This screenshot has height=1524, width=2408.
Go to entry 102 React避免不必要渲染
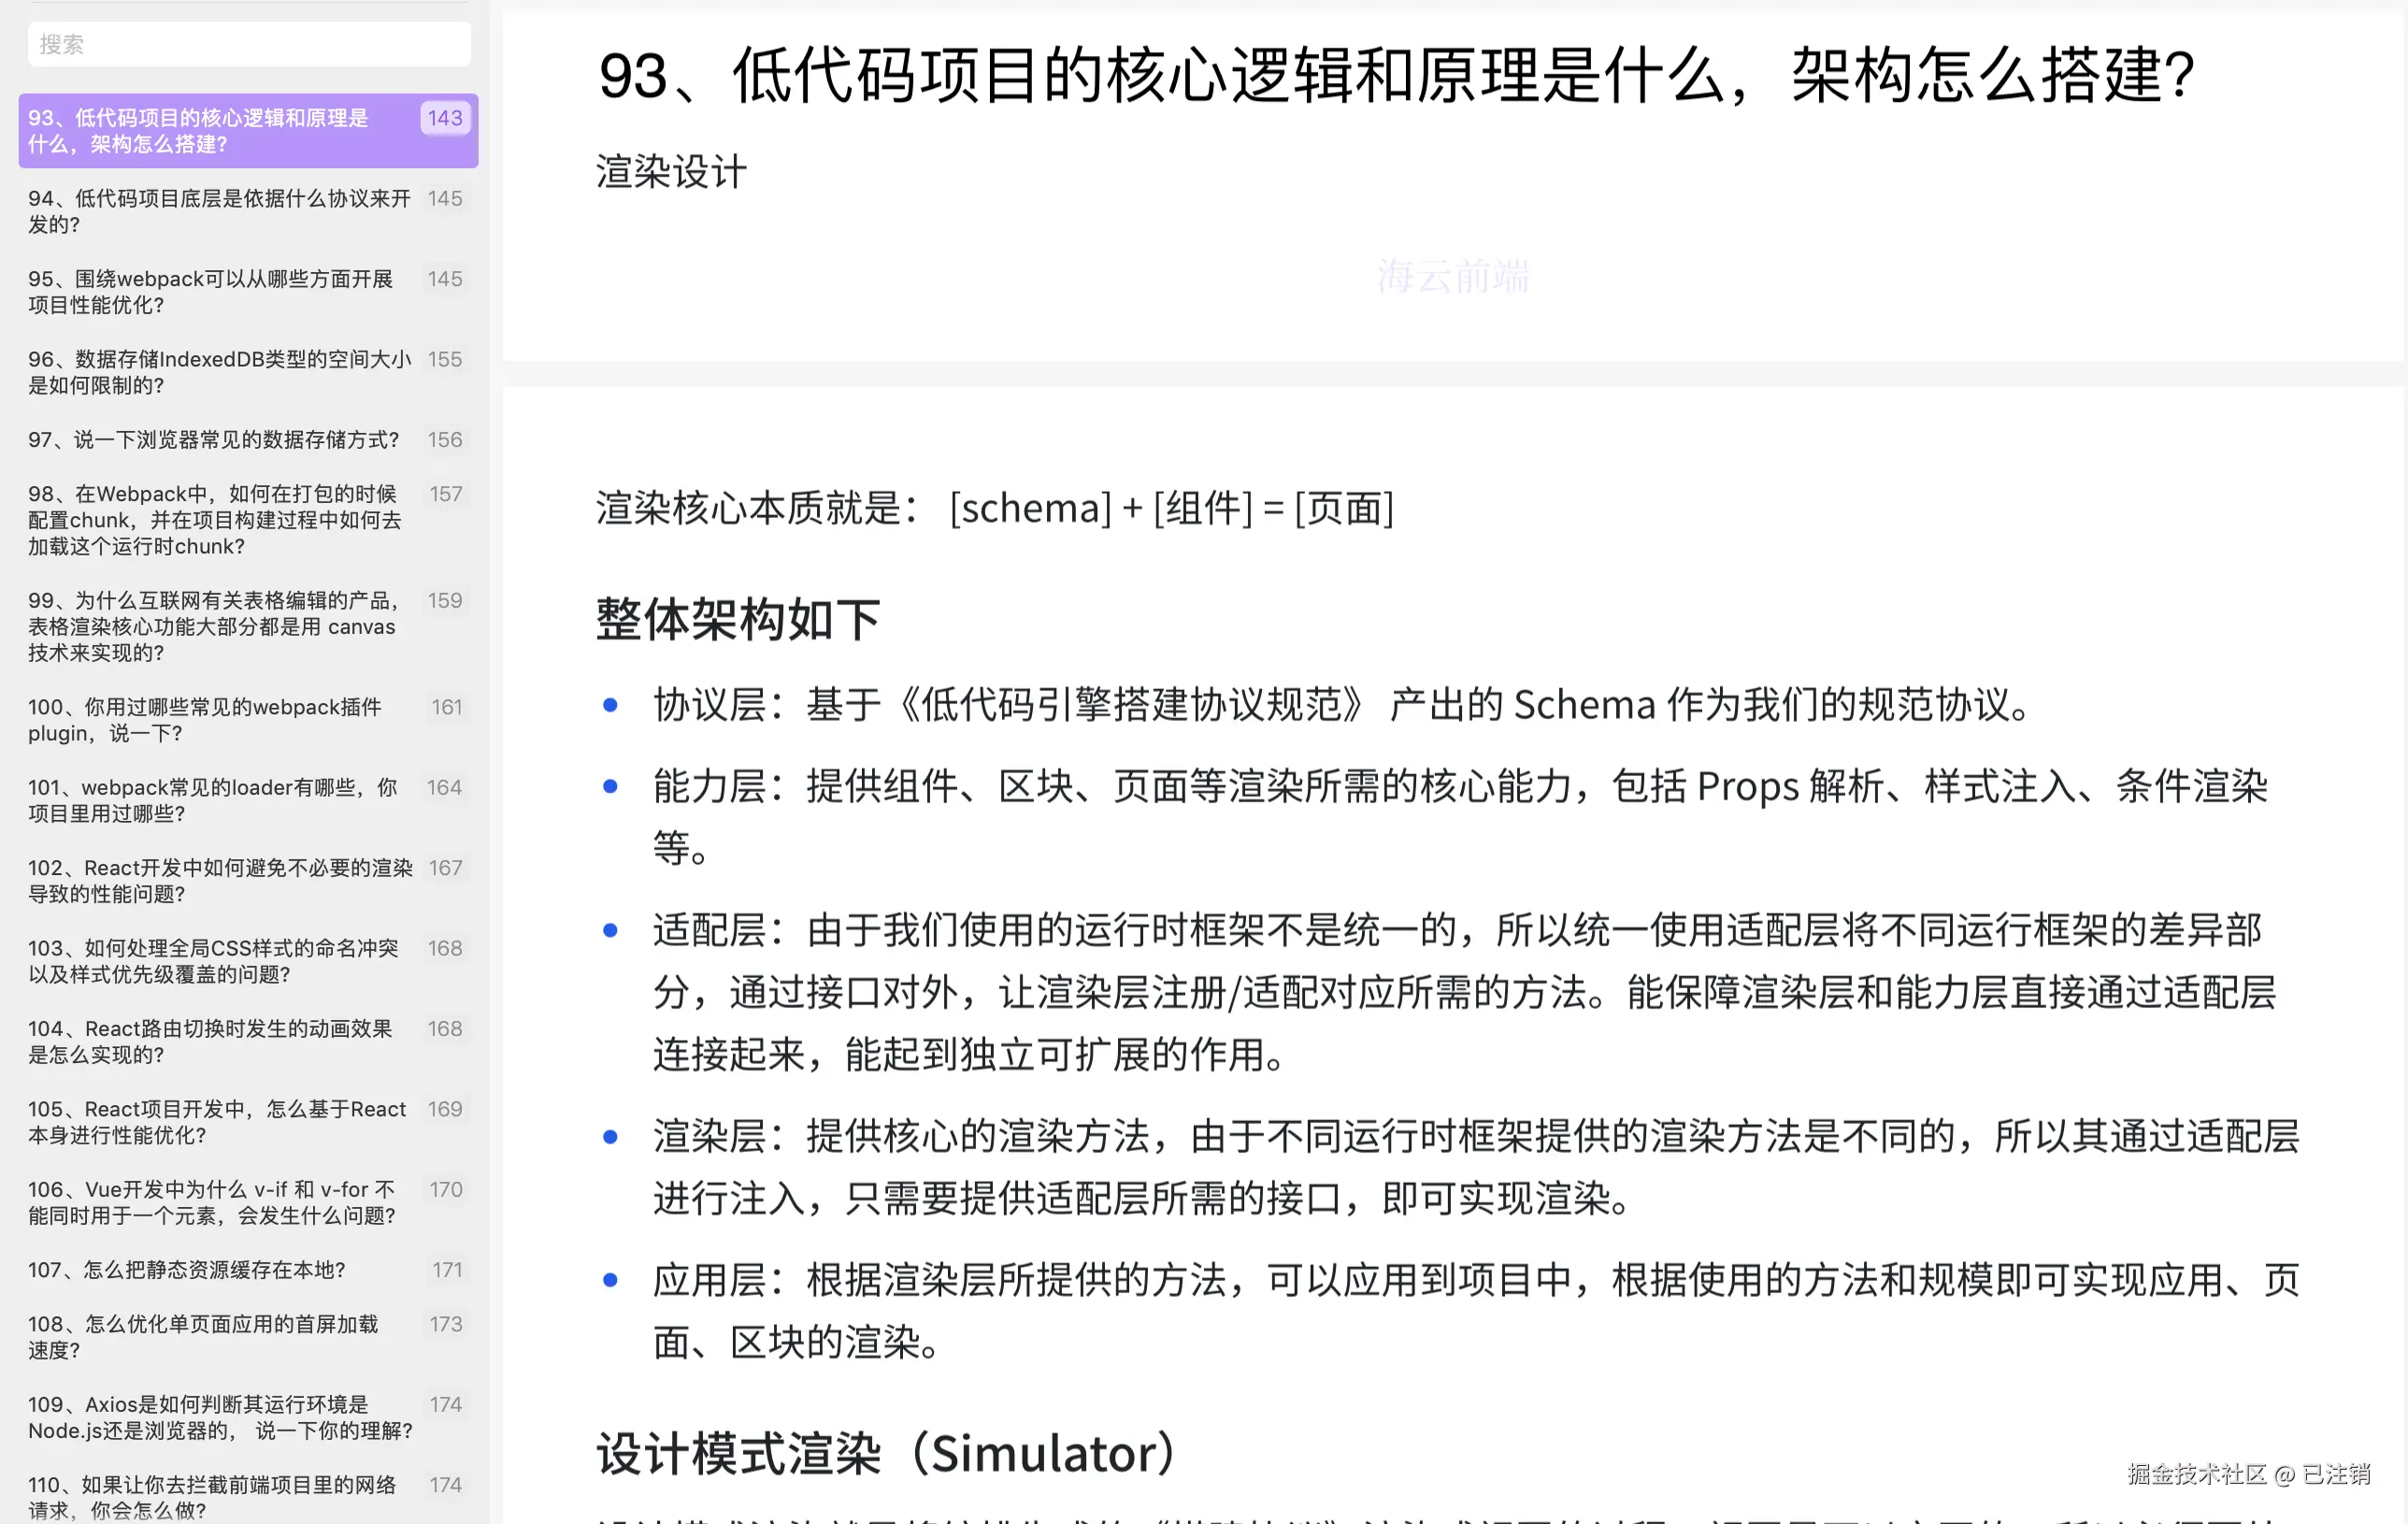[x=220, y=881]
